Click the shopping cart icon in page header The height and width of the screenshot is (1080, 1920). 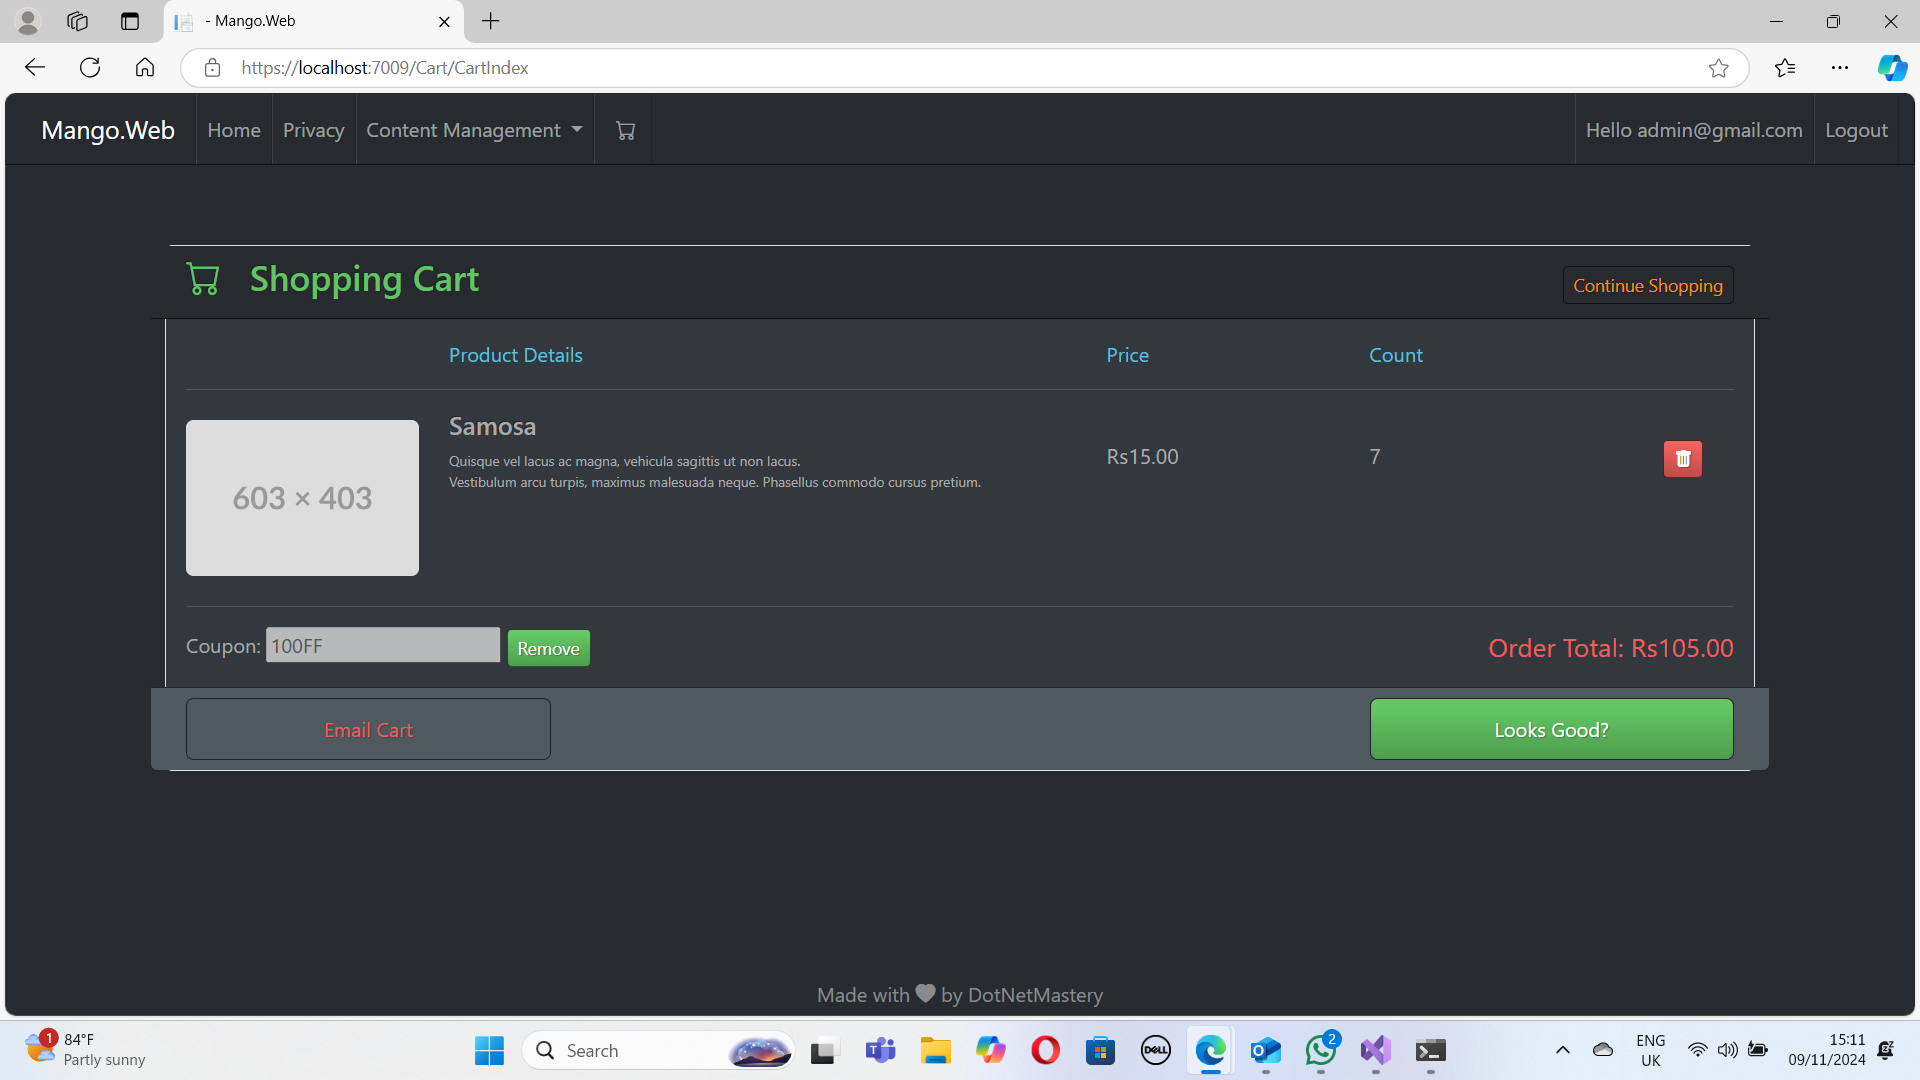click(626, 131)
